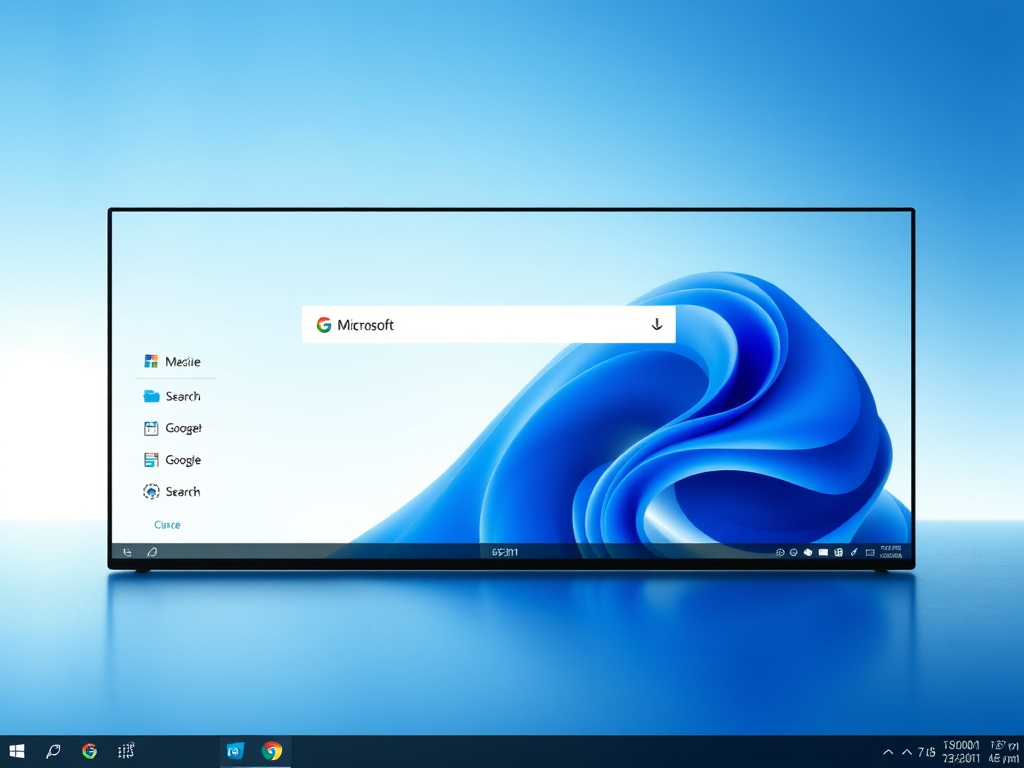Click the pen icon in monitor's tray

(x=854, y=552)
